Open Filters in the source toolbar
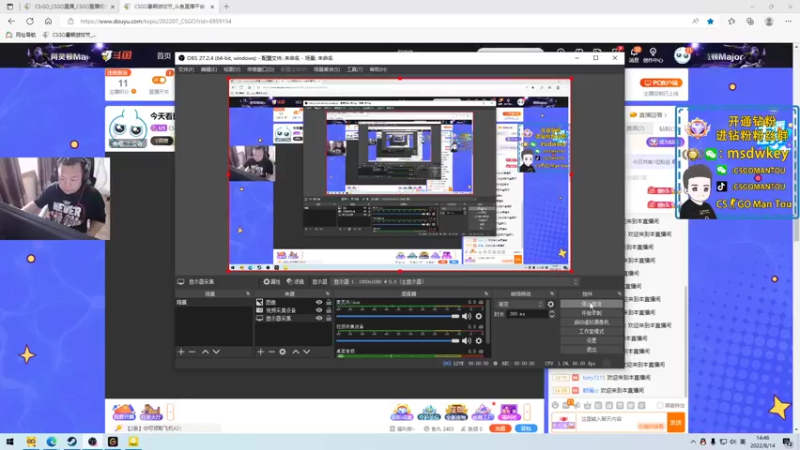This screenshot has height=450, width=800. pyautogui.click(x=295, y=282)
